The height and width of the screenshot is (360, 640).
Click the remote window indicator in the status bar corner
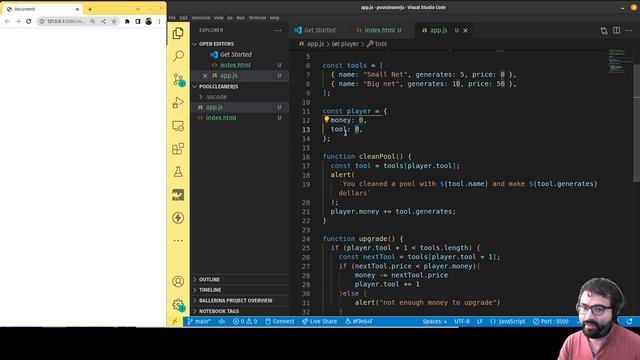click(175, 321)
